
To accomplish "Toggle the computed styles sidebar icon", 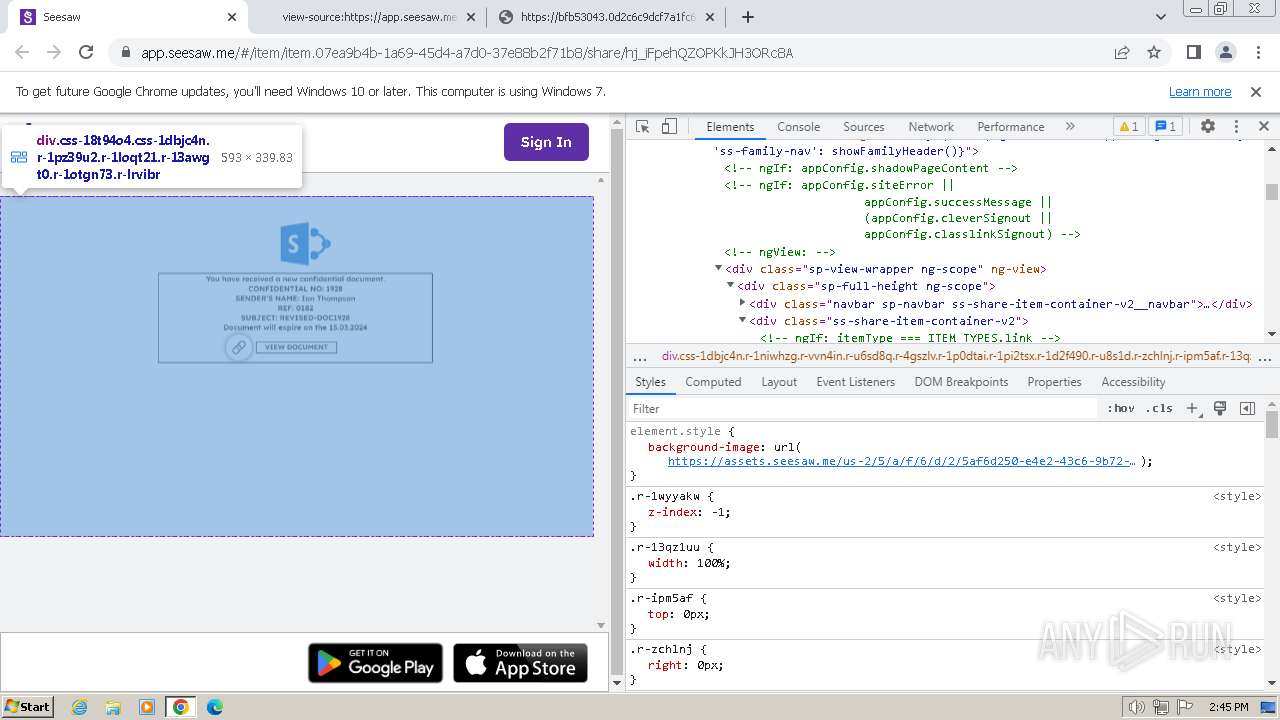I will [x=1247, y=408].
